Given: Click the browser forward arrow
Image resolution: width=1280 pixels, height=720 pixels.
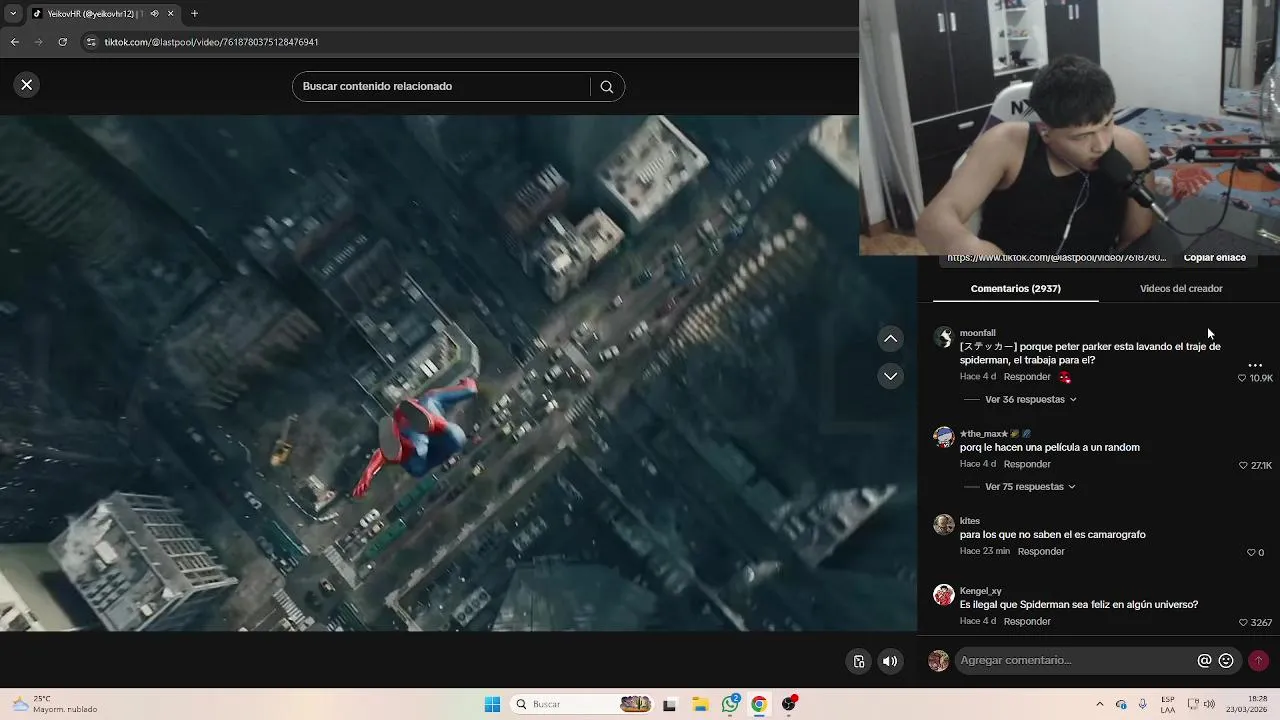Looking at the screenshot, I should pos(38,42).
